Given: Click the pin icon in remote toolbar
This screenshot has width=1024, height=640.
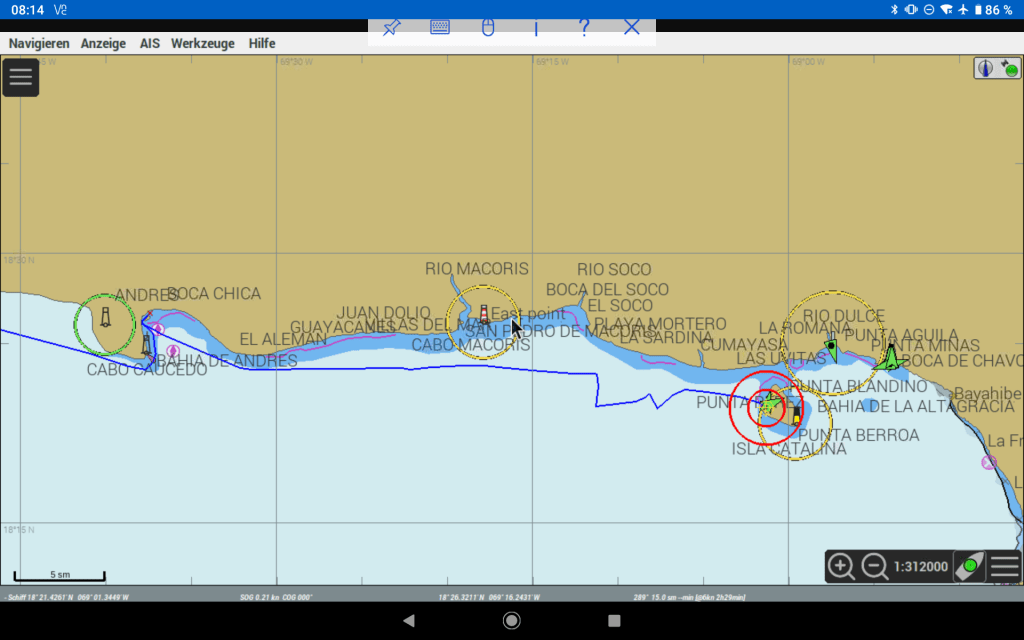Looking at the screenshot, I should coord(392,28).
